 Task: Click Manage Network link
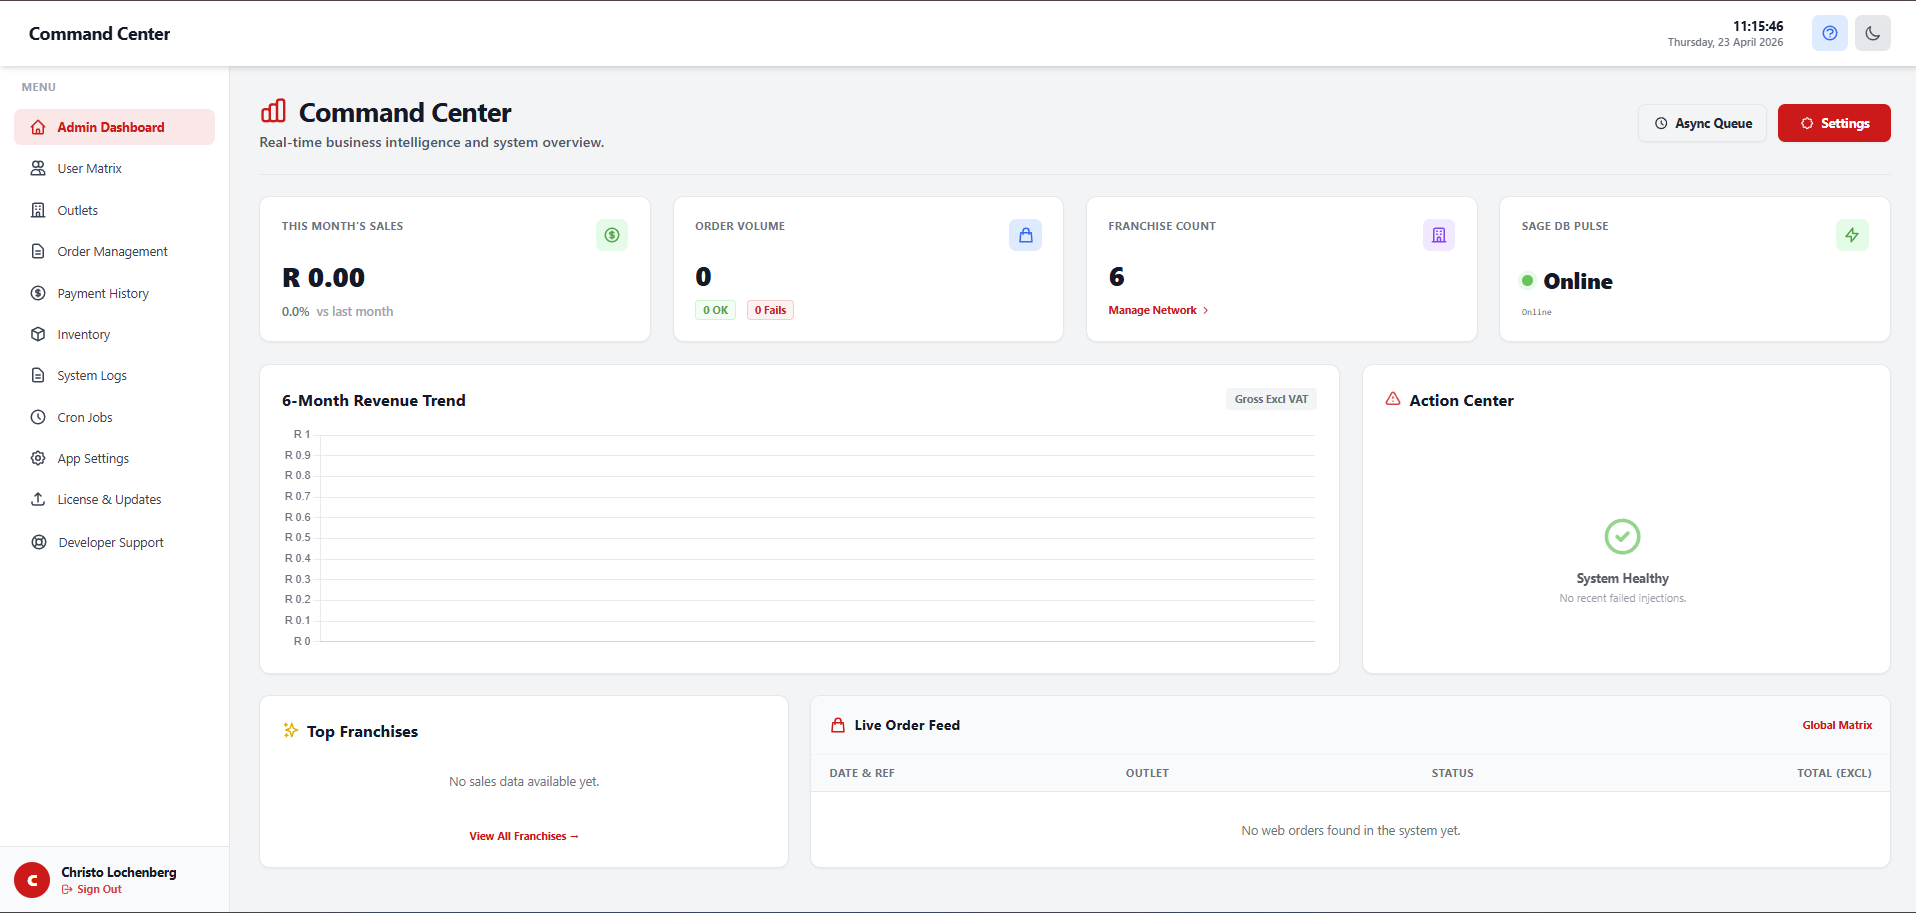[1158, 310]
